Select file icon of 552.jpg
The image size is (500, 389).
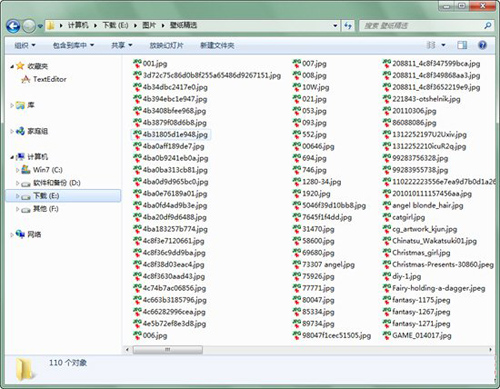pos(297,134)
